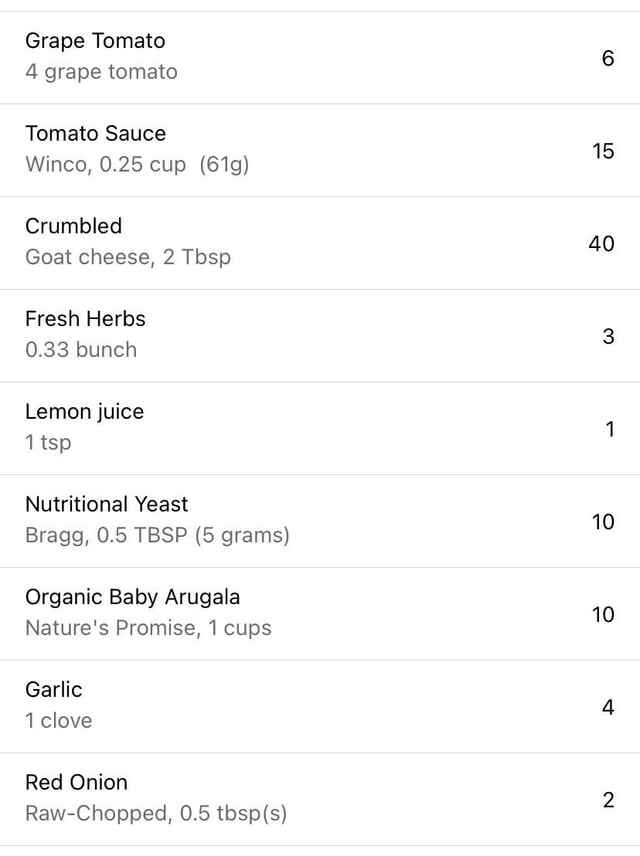The height and width of the screenshot is (856, 640).
Task: Click the 3 calorie value for Fresh Herbs
Action: coord(608,336)
